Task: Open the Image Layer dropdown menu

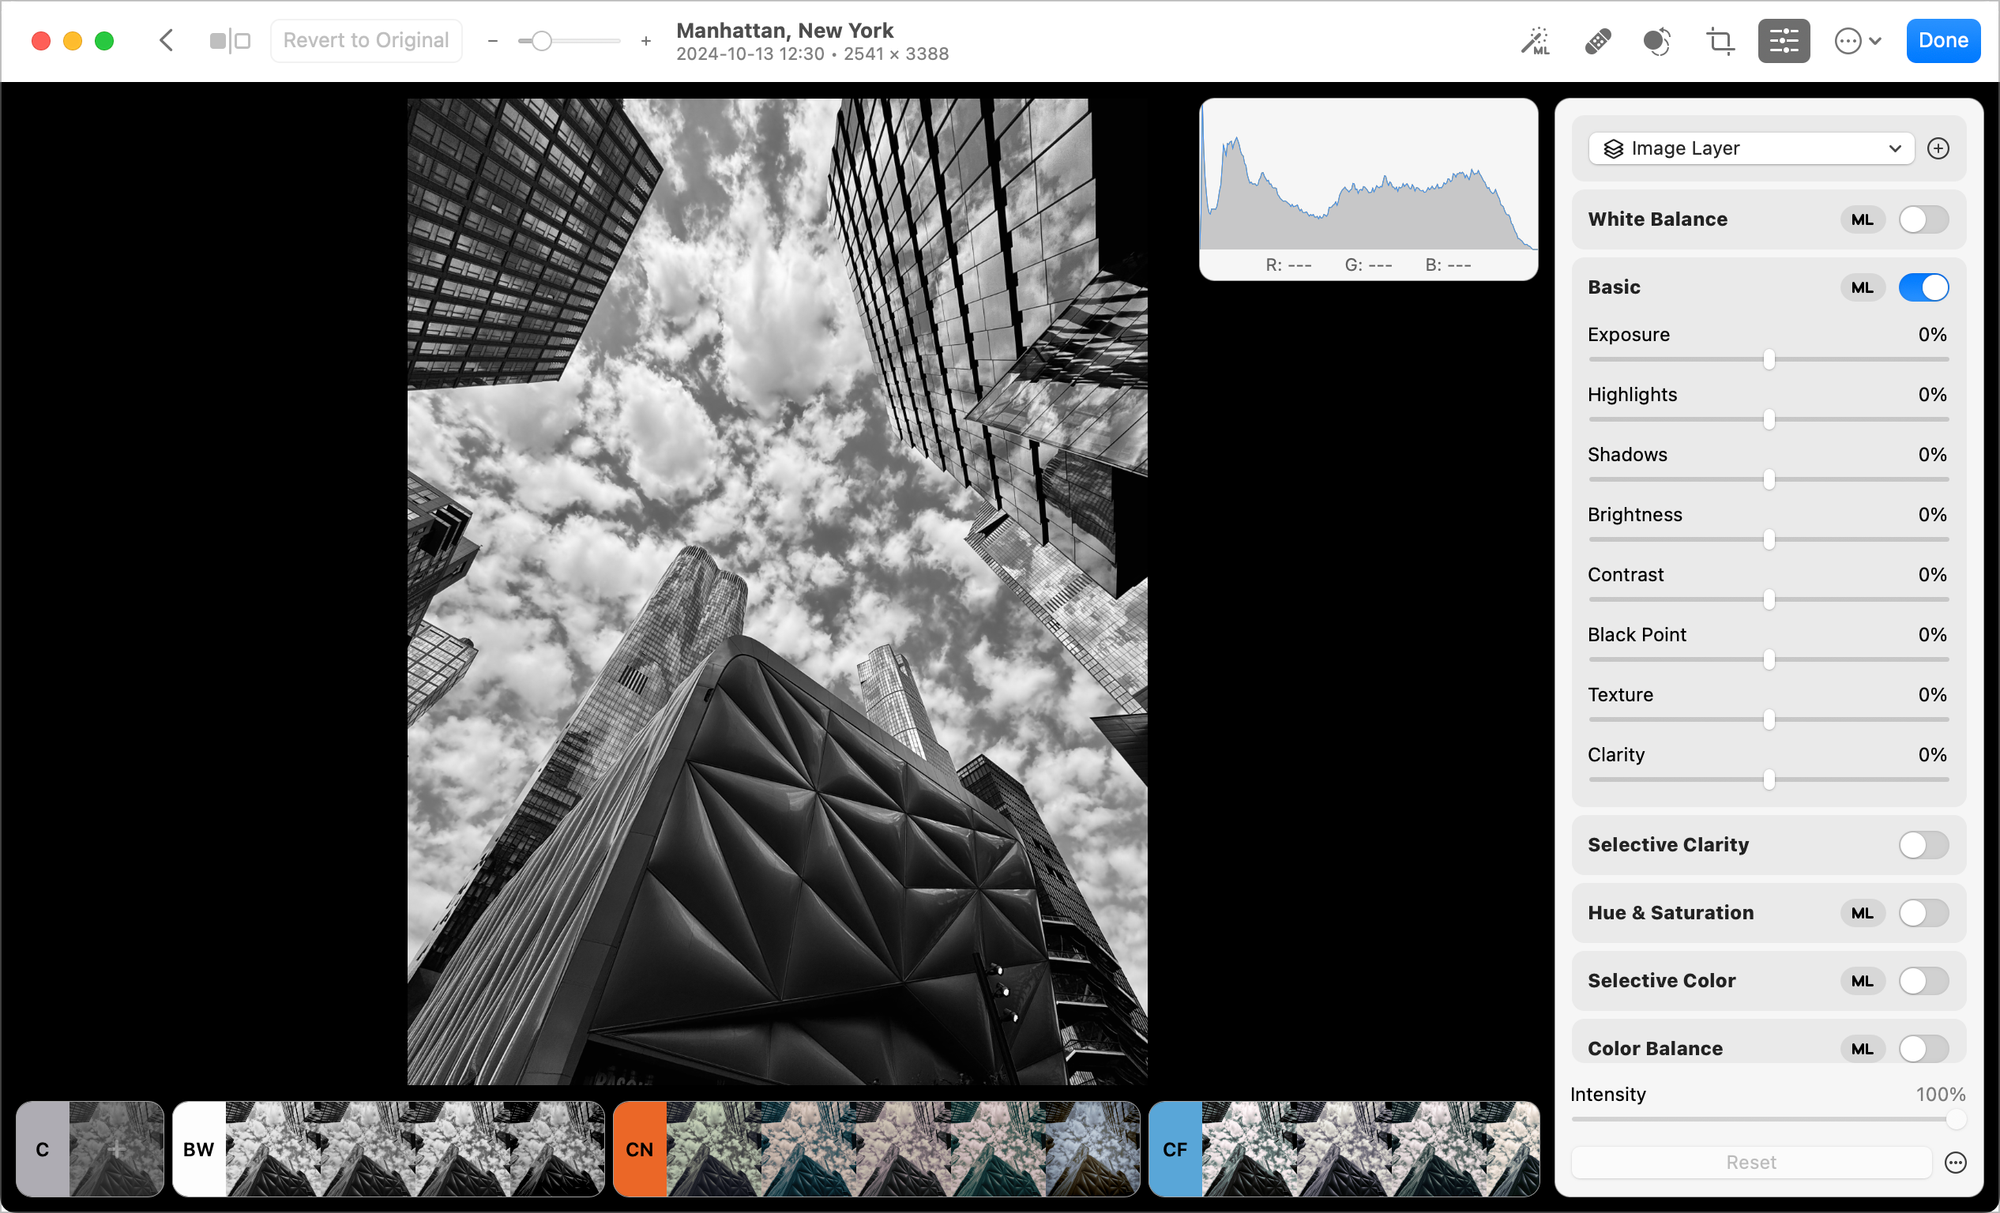Action: [x=1749, y=147]
